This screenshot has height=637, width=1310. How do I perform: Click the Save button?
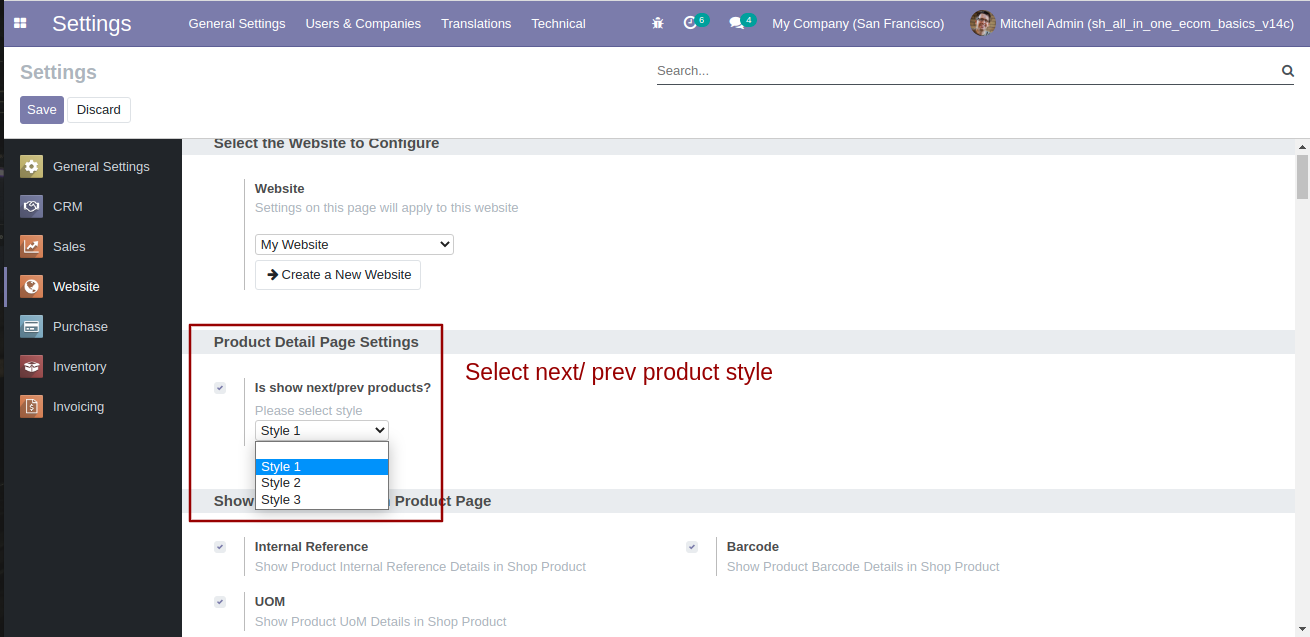(42, 110)
